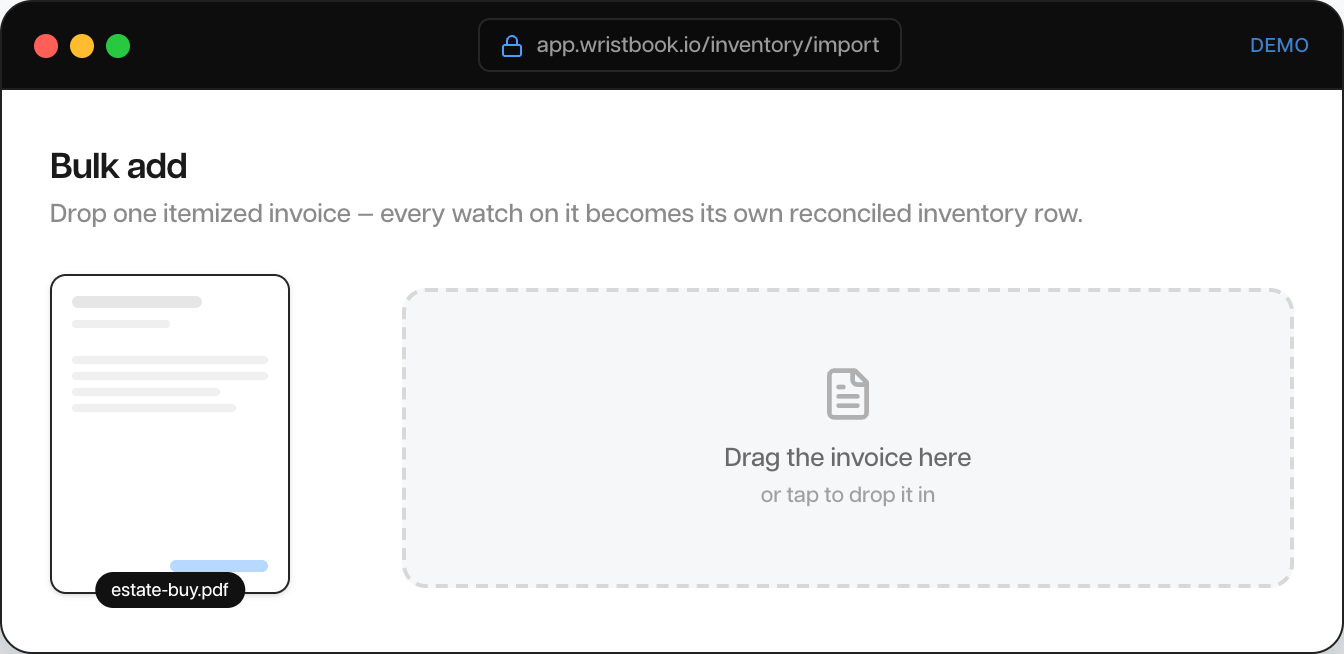Viewport: 1344px width, 654px height.
Task: Click the yellow minimize window button
Action: pos(82,46)
